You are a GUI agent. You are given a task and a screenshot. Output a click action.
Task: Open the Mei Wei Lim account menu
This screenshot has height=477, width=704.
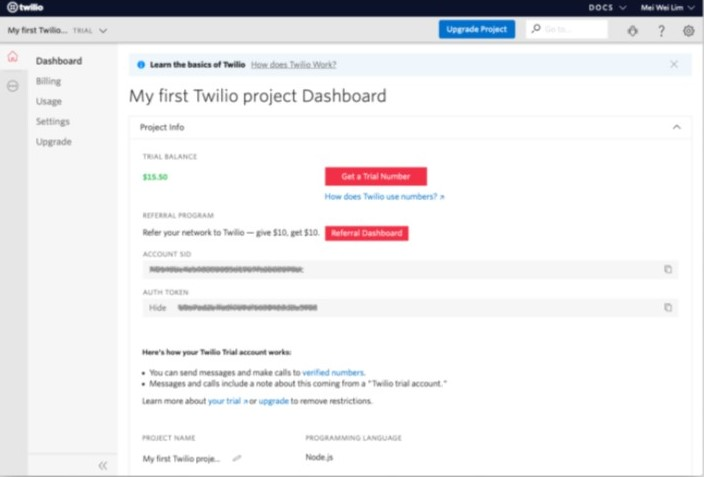(668, 8)
